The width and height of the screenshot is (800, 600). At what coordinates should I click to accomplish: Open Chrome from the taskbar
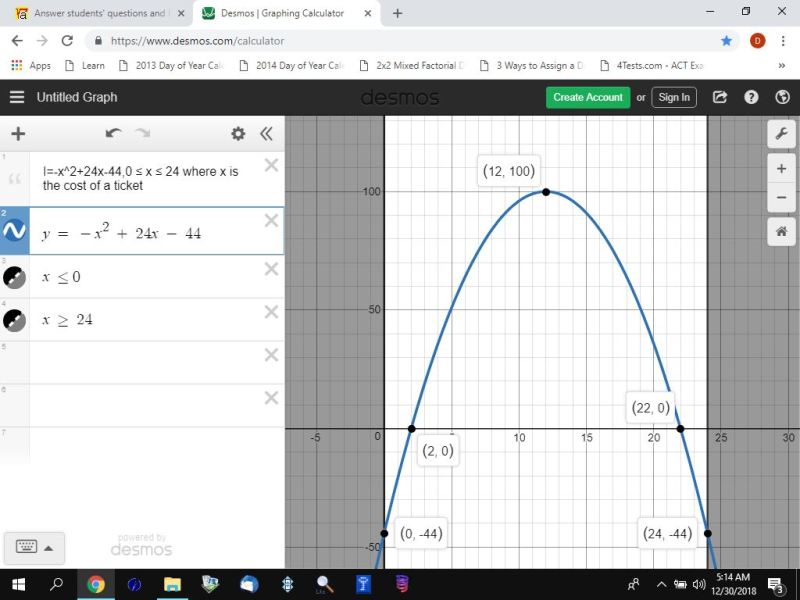(95, 584)
